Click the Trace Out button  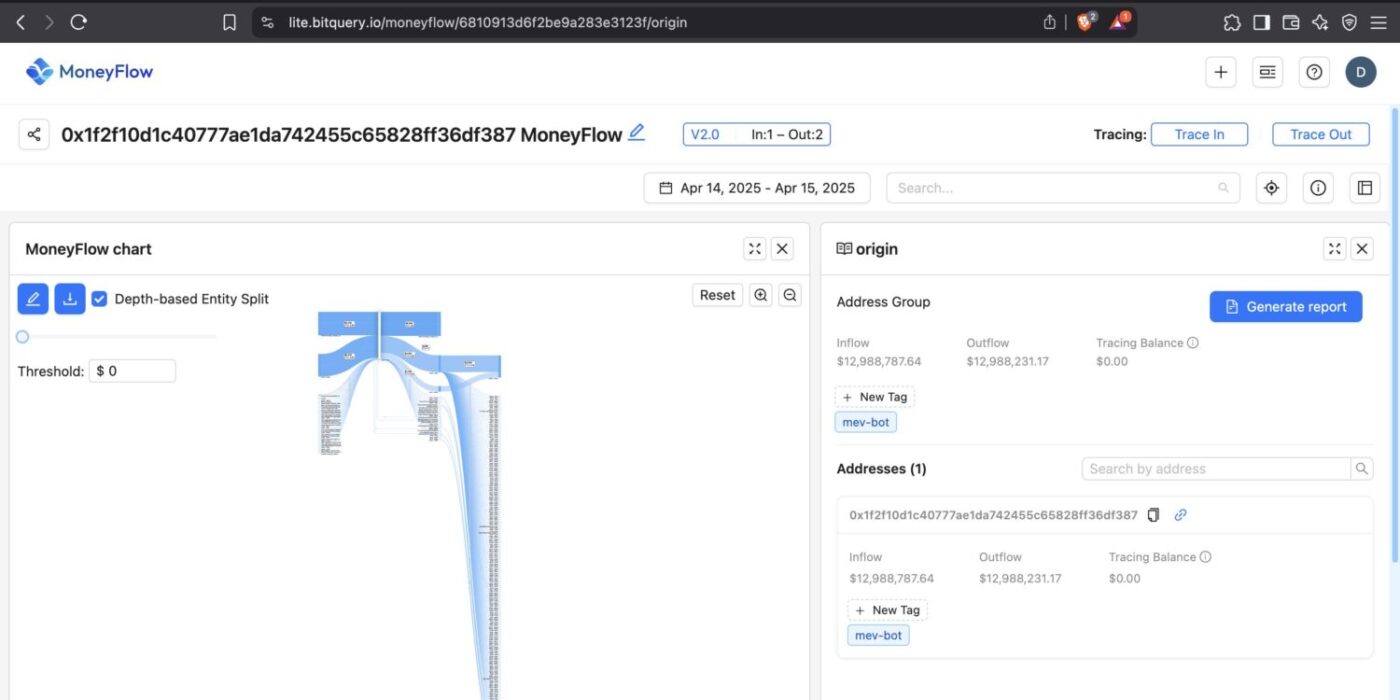click(x=1321, y=134)
